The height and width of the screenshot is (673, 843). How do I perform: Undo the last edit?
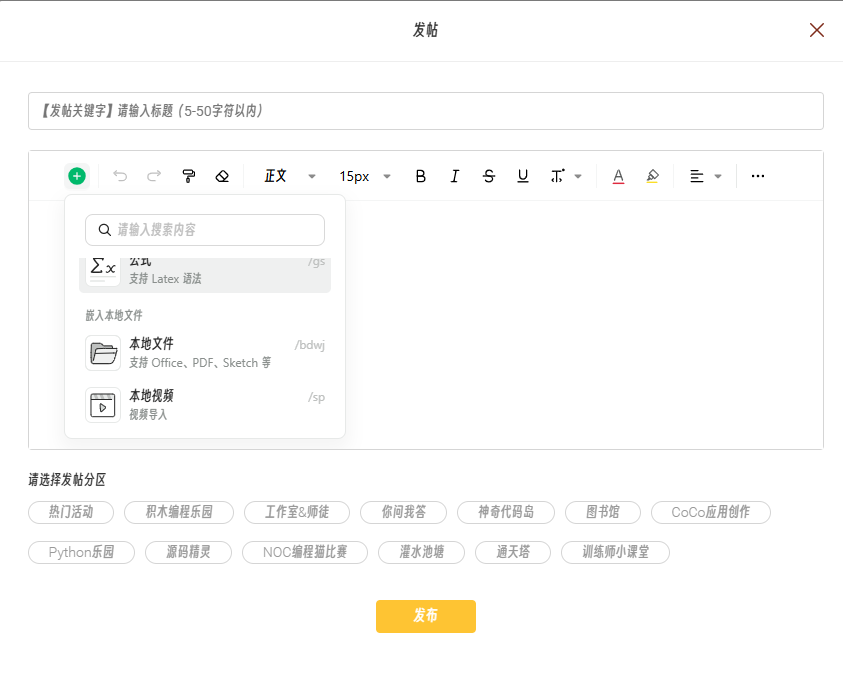click(120, 176)
